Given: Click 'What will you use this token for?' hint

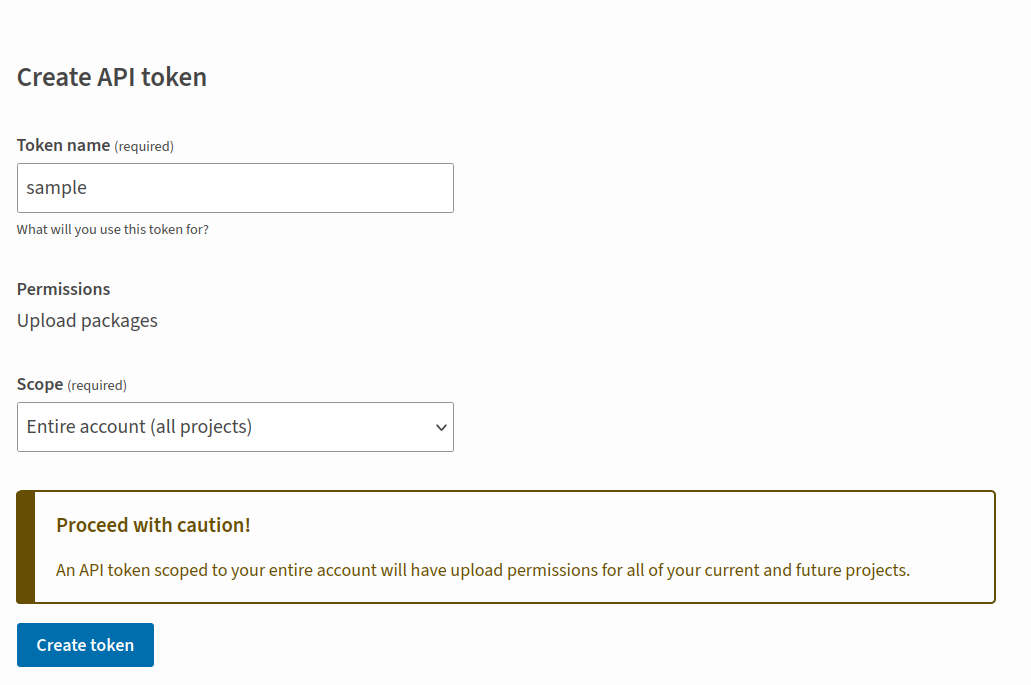Looking at the screenshot, I should point(113,229).
